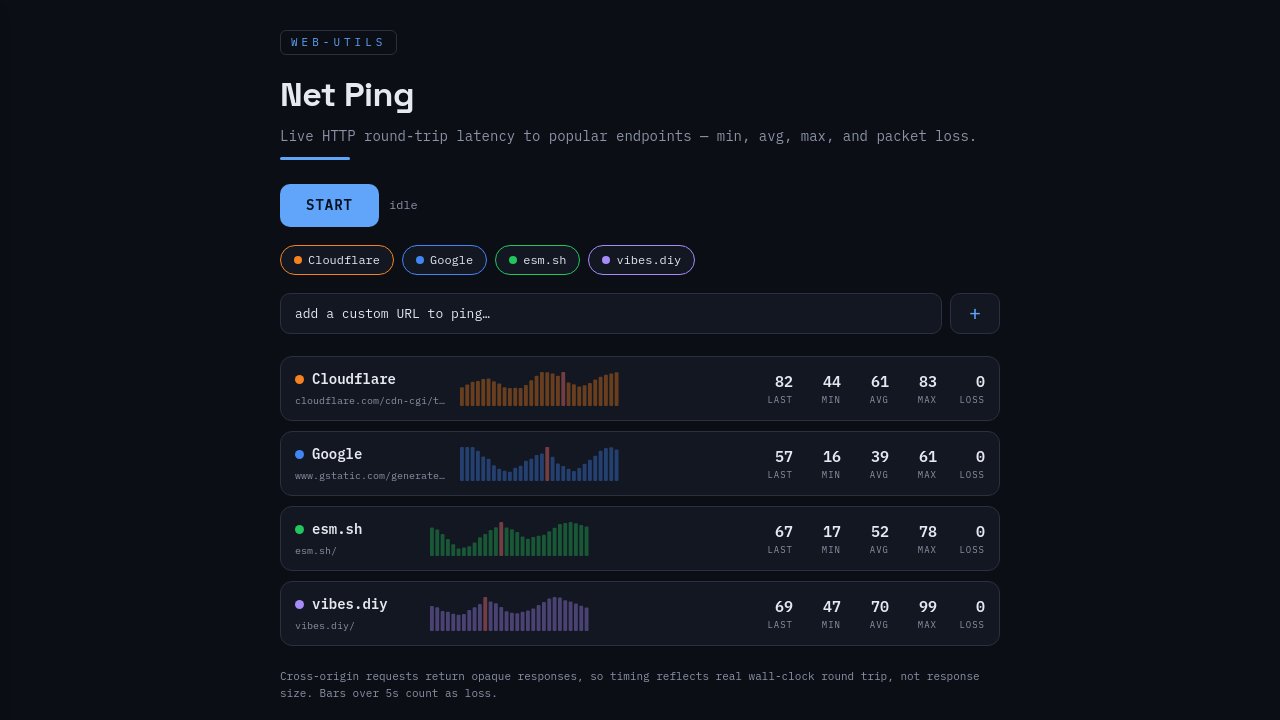Click vibes.diy's MAX value 99
The image size is (1280, 720).
coord(928,606)
